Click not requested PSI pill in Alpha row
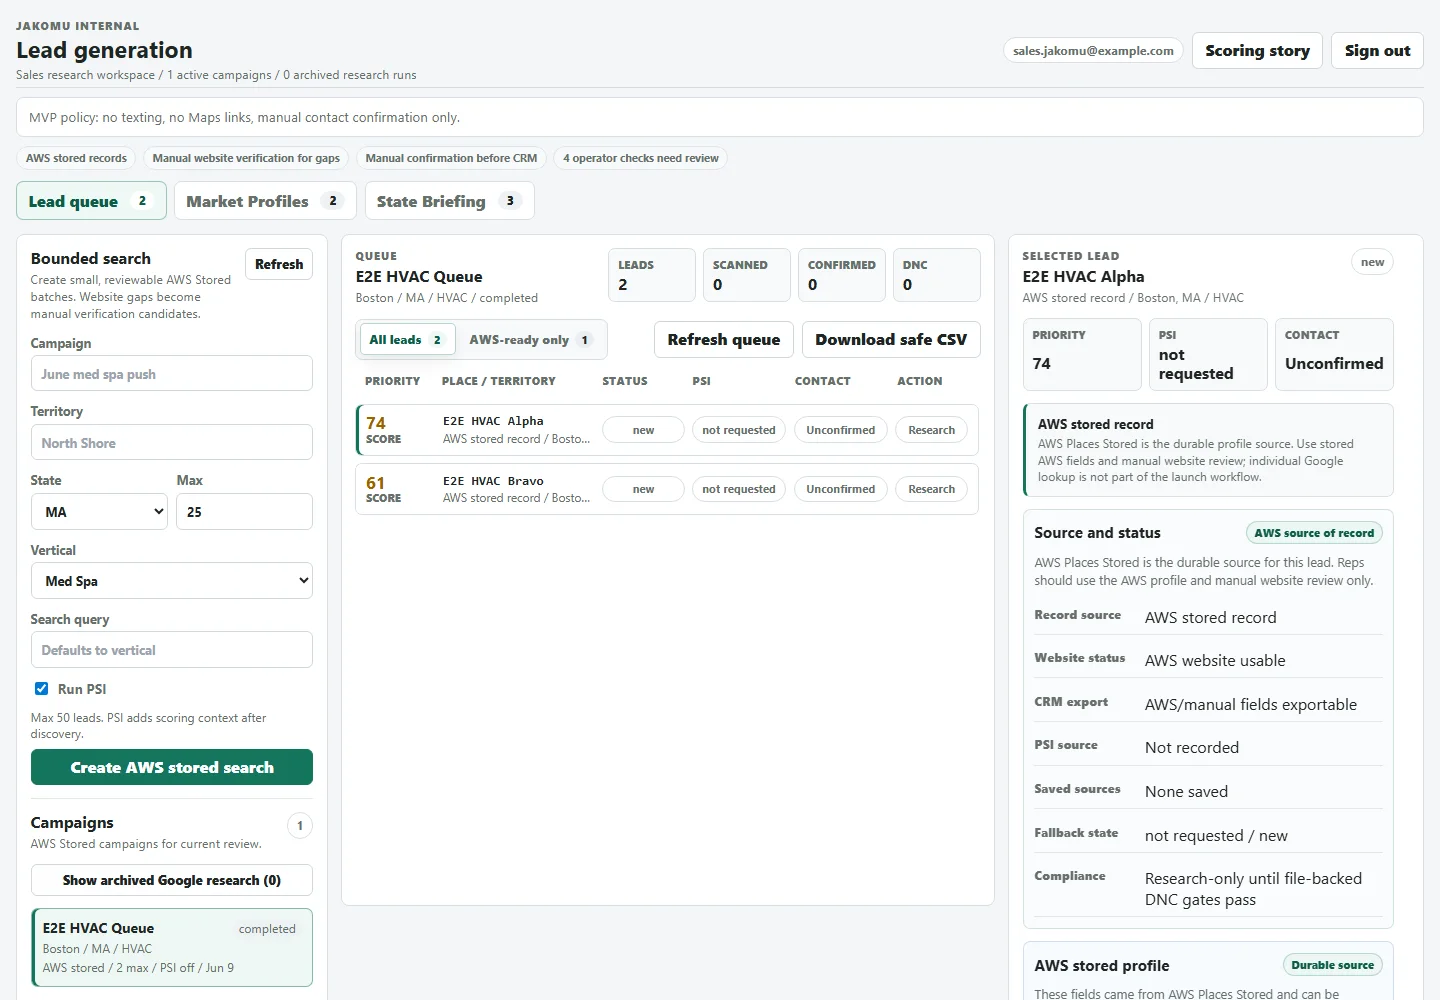The width and height of the screenshot is (1440, 1000). pyautogui.click(x=739, y=430)
